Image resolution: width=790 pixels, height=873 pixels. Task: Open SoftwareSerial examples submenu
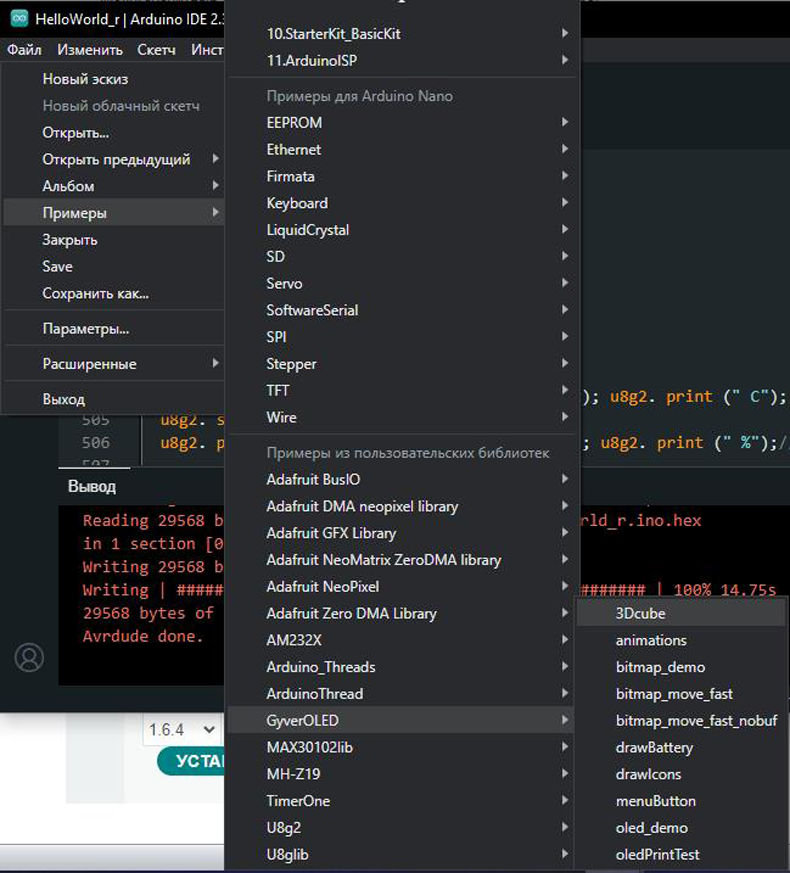click(402, 310)
